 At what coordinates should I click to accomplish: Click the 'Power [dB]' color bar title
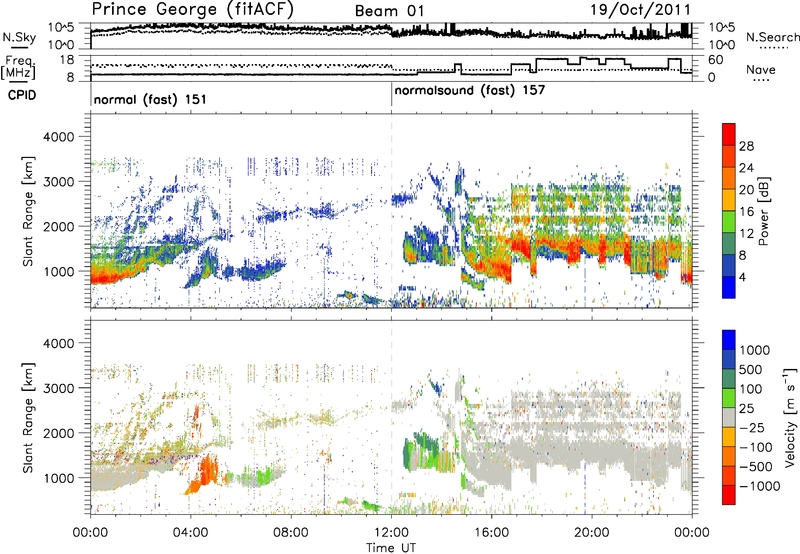(763, 211)
